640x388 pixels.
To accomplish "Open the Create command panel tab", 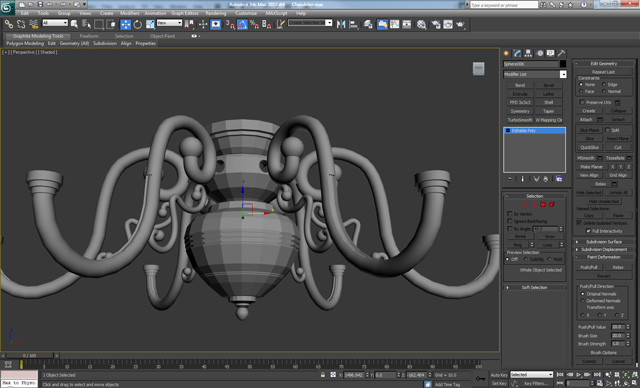I will click(506, 53).
